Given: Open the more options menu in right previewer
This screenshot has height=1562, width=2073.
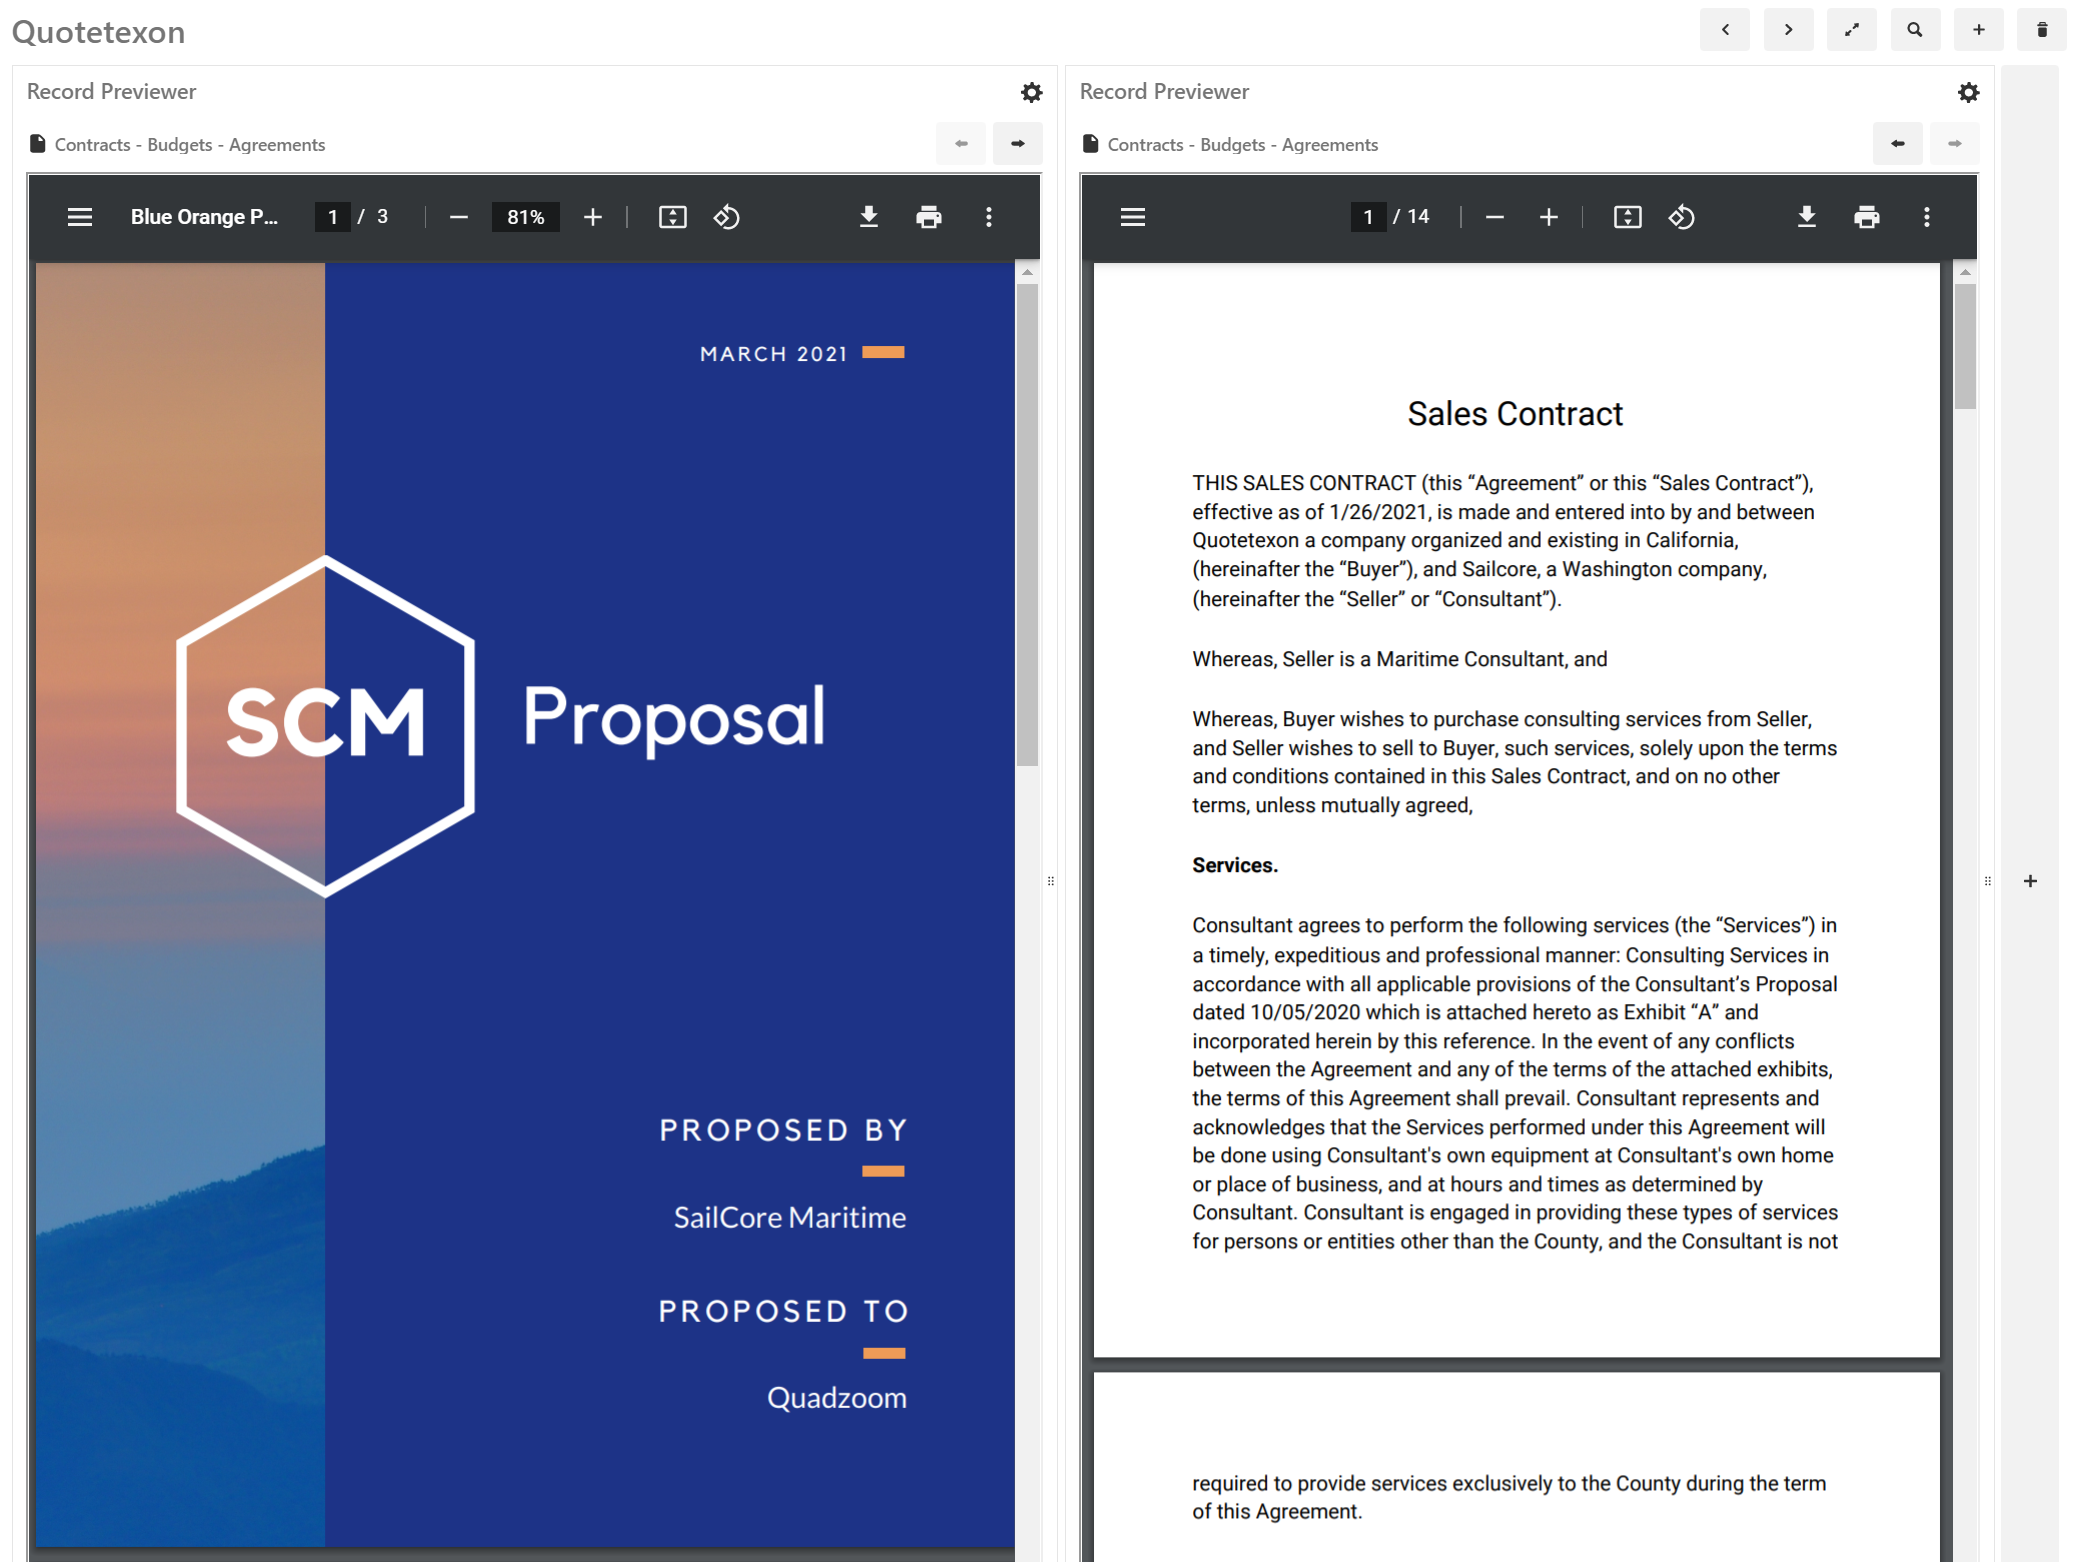Looking at the screenshot, I should pyautogui.click(x=1930, y=215).
